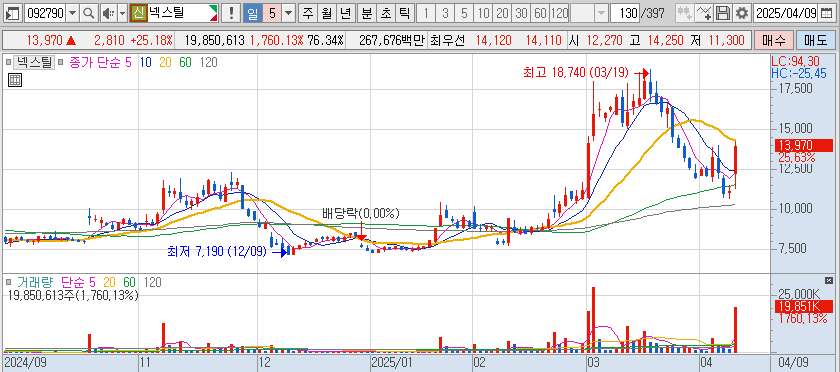Viewport: 840px width, 372px height.
Task: Click the 매도 sell button
Action: click(815, 40)
